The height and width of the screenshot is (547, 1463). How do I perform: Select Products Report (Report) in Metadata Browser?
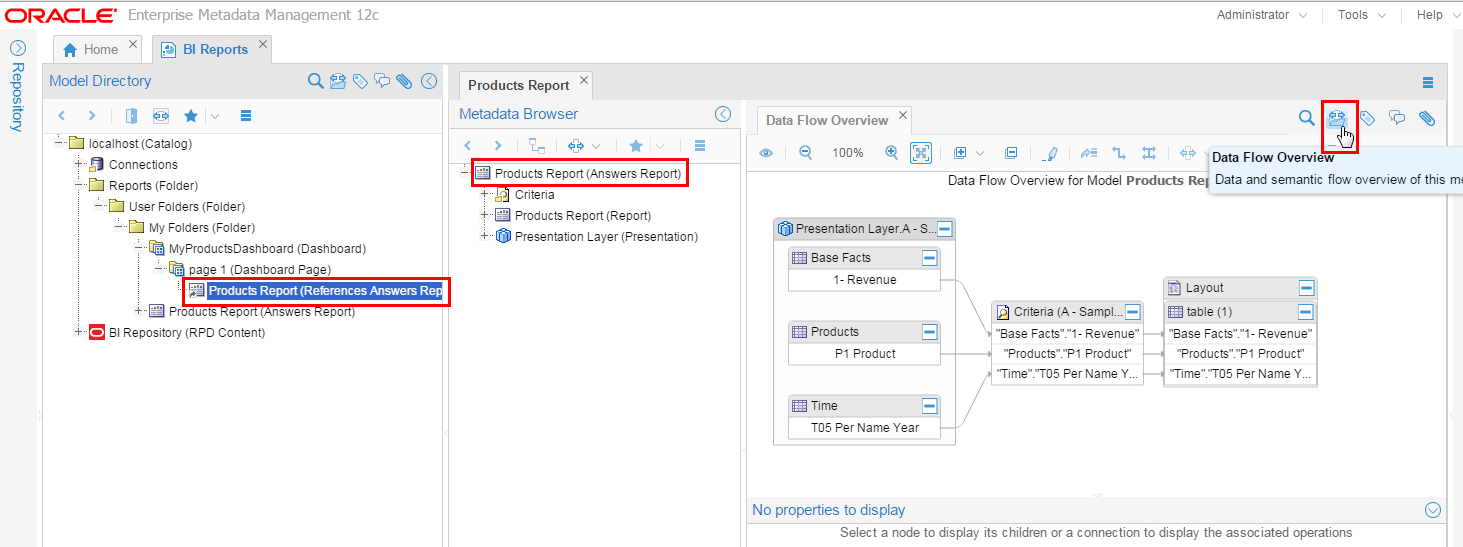click(583, 216)
